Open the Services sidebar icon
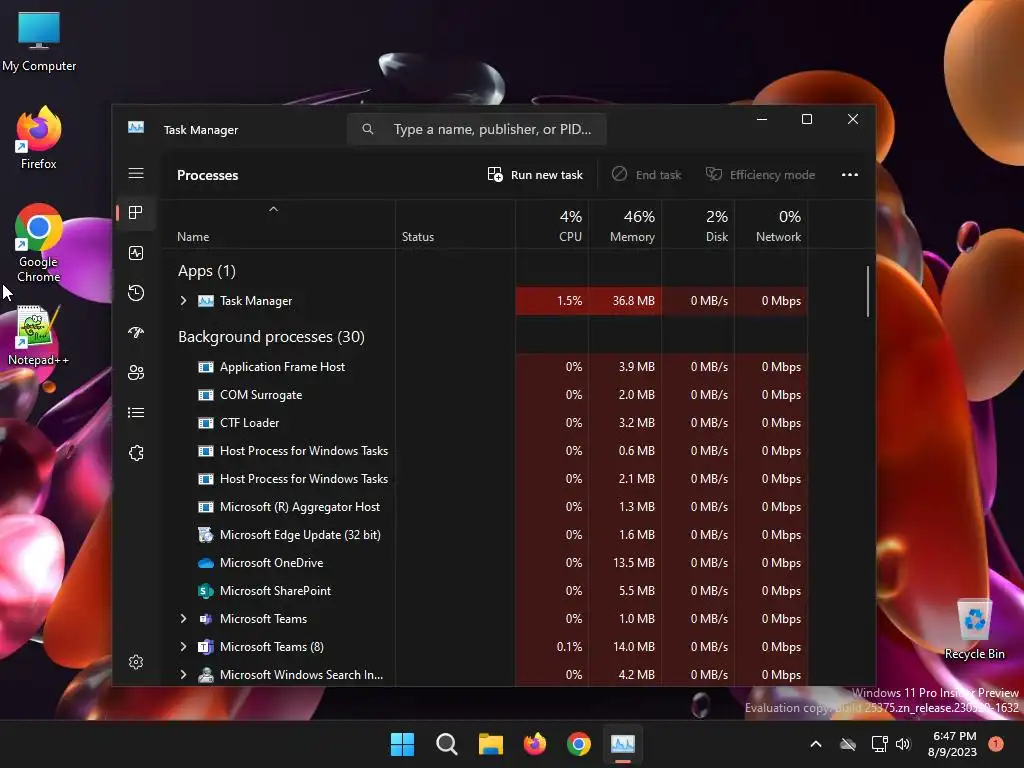This screenshot has width=1024, height=768. pos(136,453)
